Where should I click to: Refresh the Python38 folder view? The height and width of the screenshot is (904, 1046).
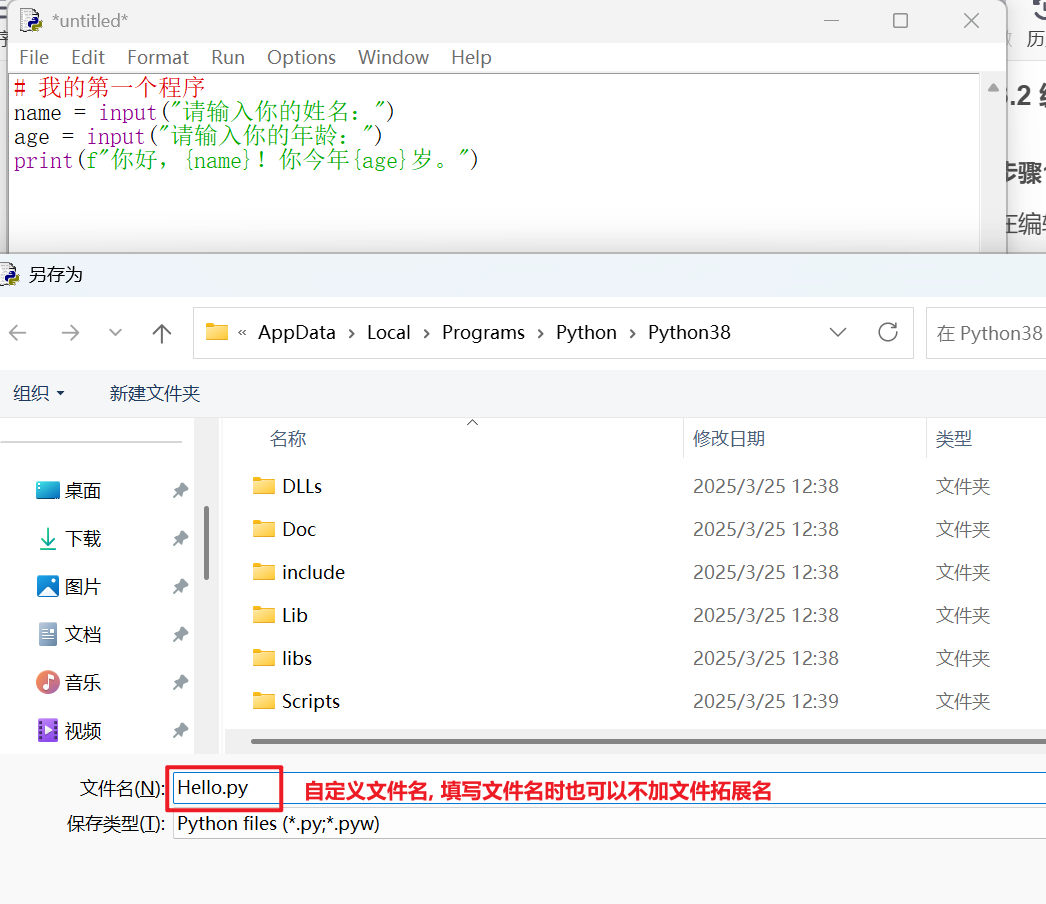(888, 332)
